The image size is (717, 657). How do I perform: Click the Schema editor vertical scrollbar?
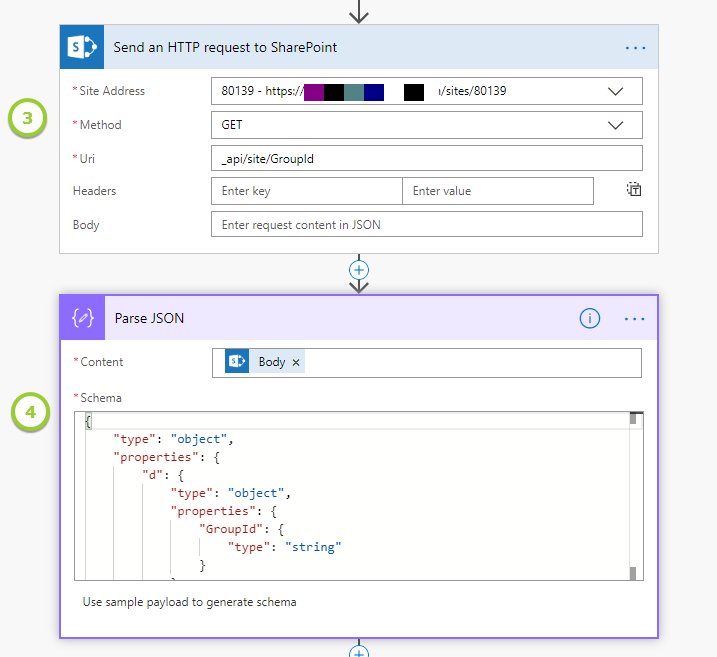(633, 495)
